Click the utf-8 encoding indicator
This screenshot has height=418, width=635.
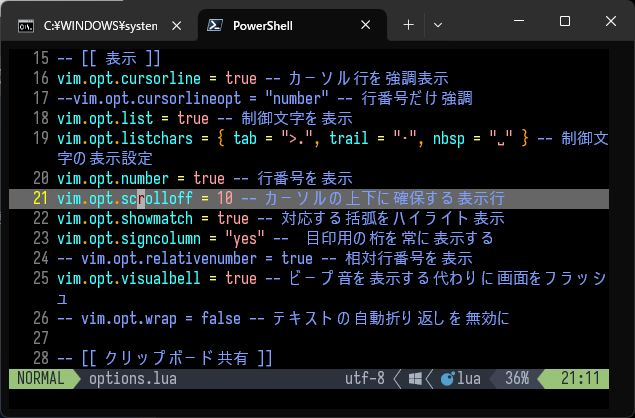point(365,379)
